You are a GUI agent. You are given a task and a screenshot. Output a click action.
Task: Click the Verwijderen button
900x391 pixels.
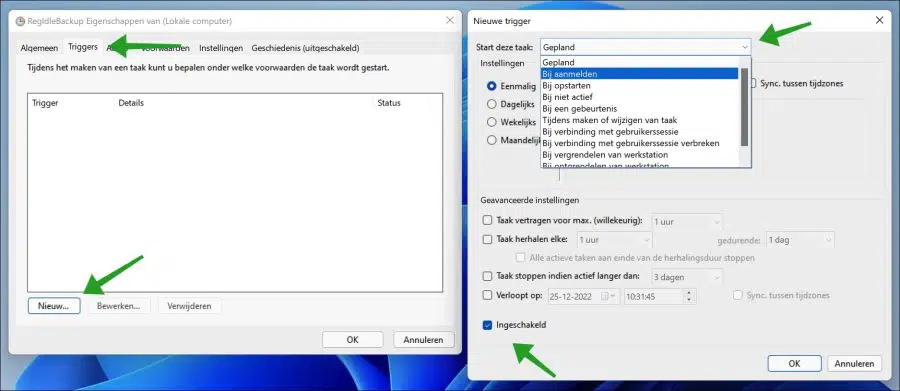click(x=189, y=306)
